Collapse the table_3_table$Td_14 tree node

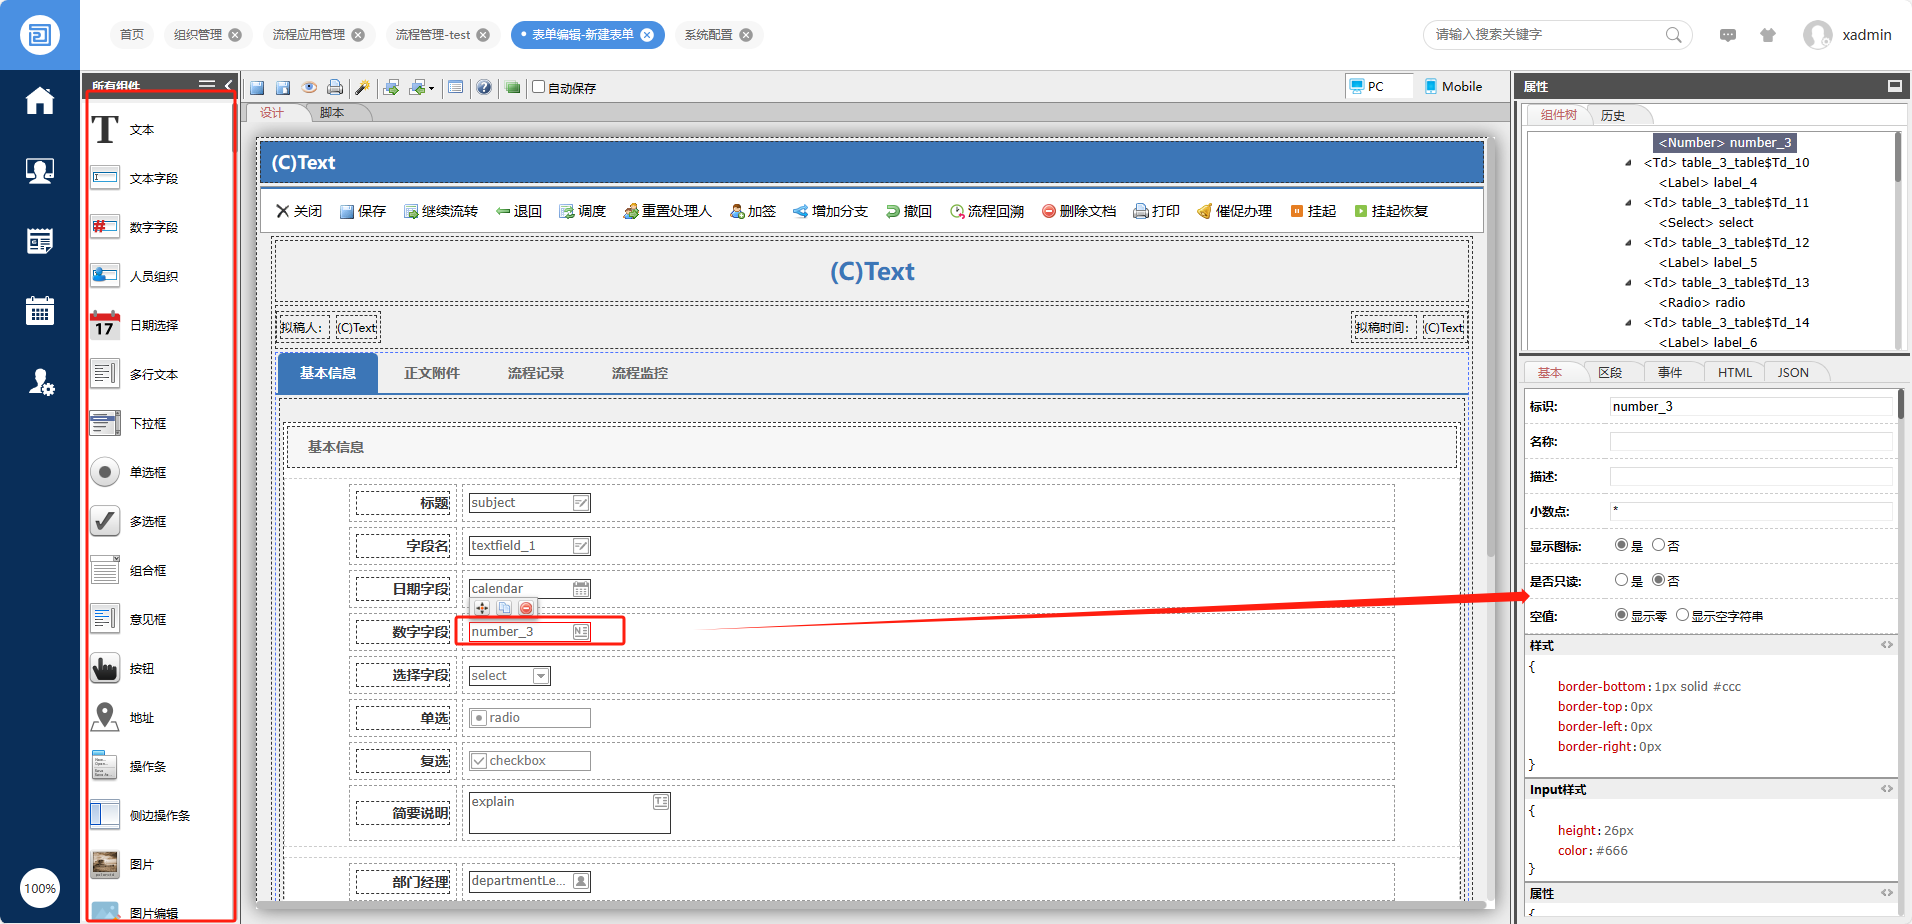click(x=1629, y=323)
